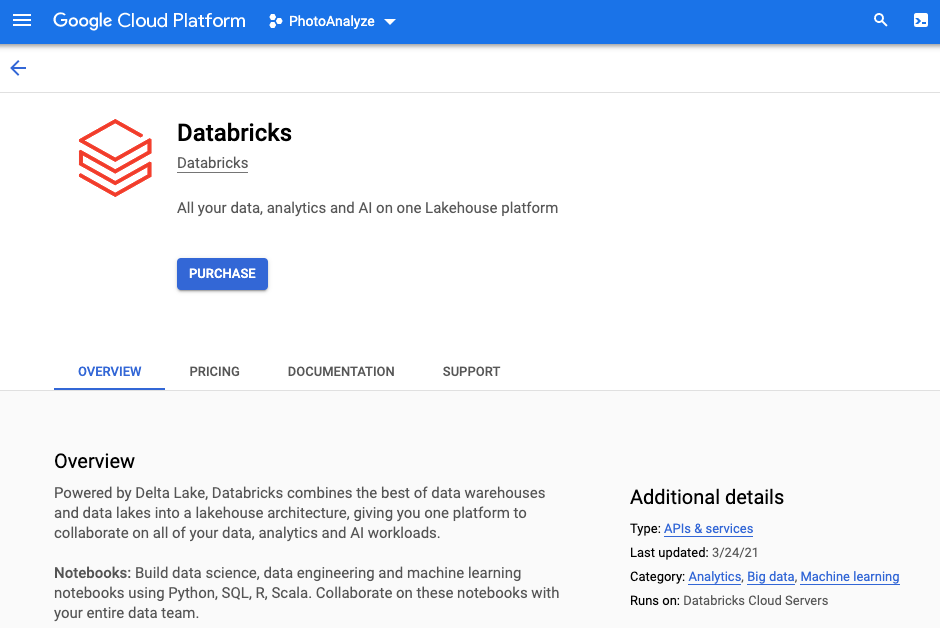Switch to the OVERVIEW tab
Viewport: 940px width, 628px height.
point(110,372)
